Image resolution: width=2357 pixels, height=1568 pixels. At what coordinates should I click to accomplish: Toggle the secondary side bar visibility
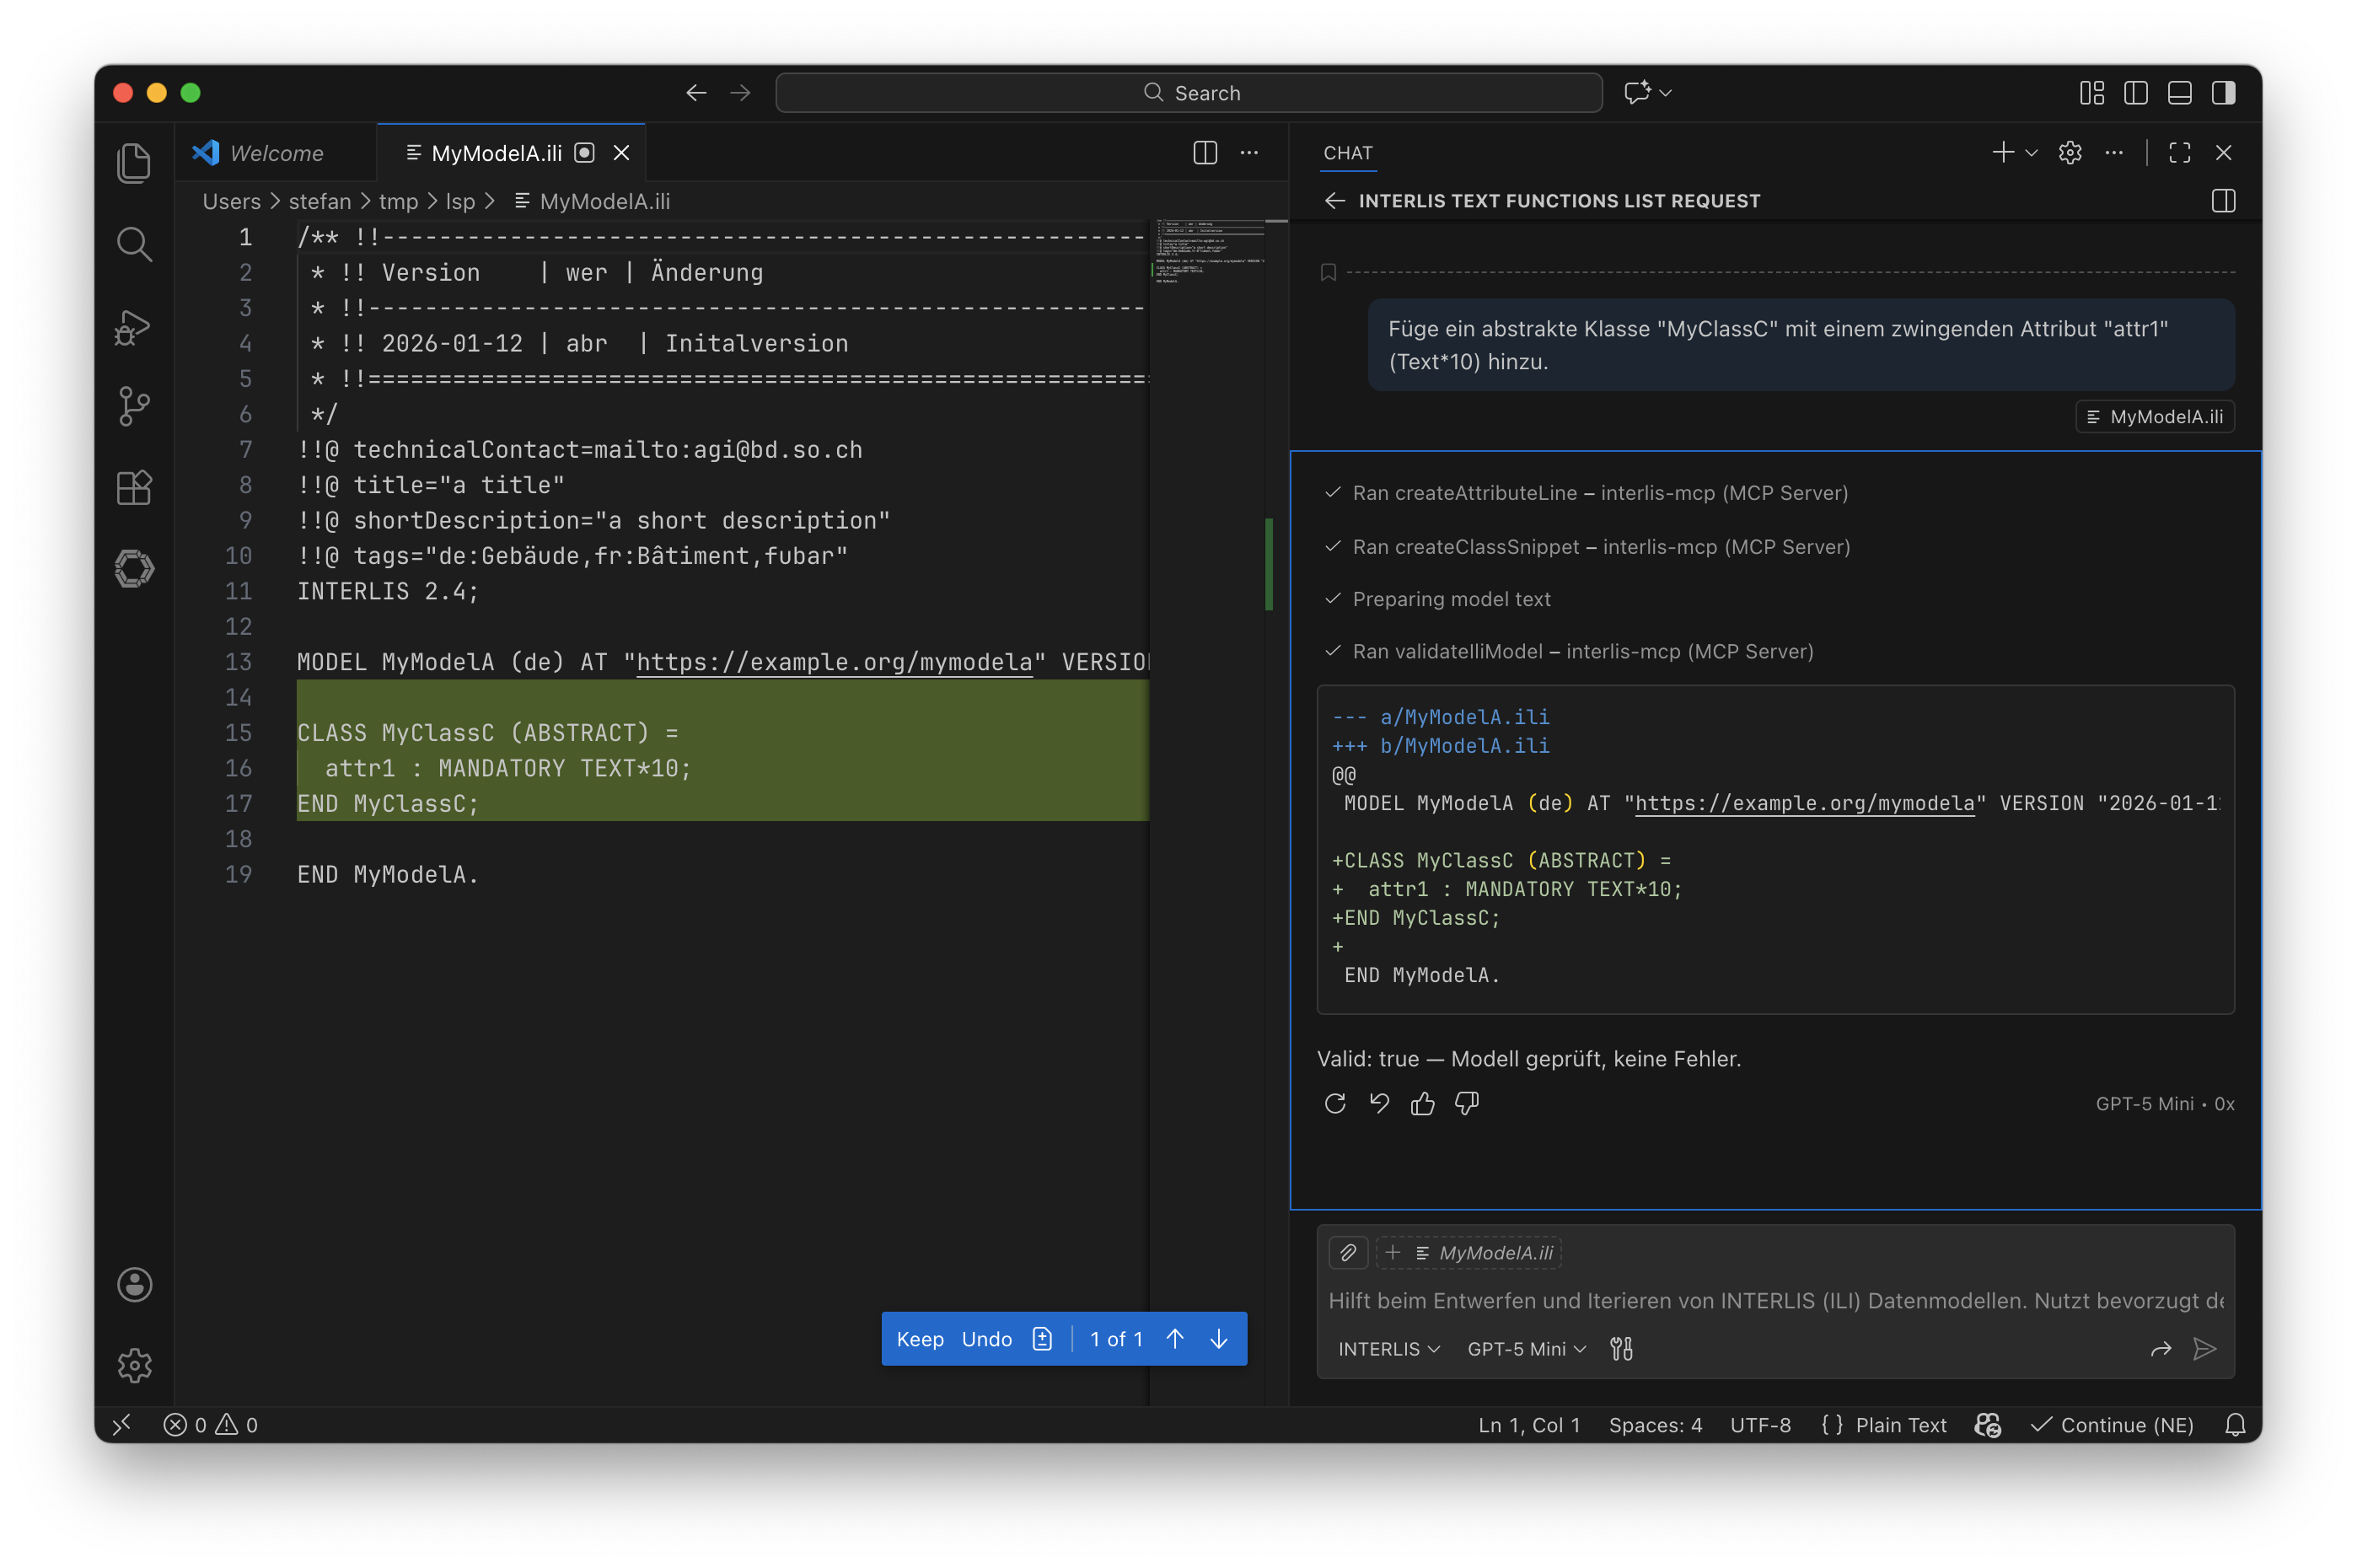point(2223,92)
